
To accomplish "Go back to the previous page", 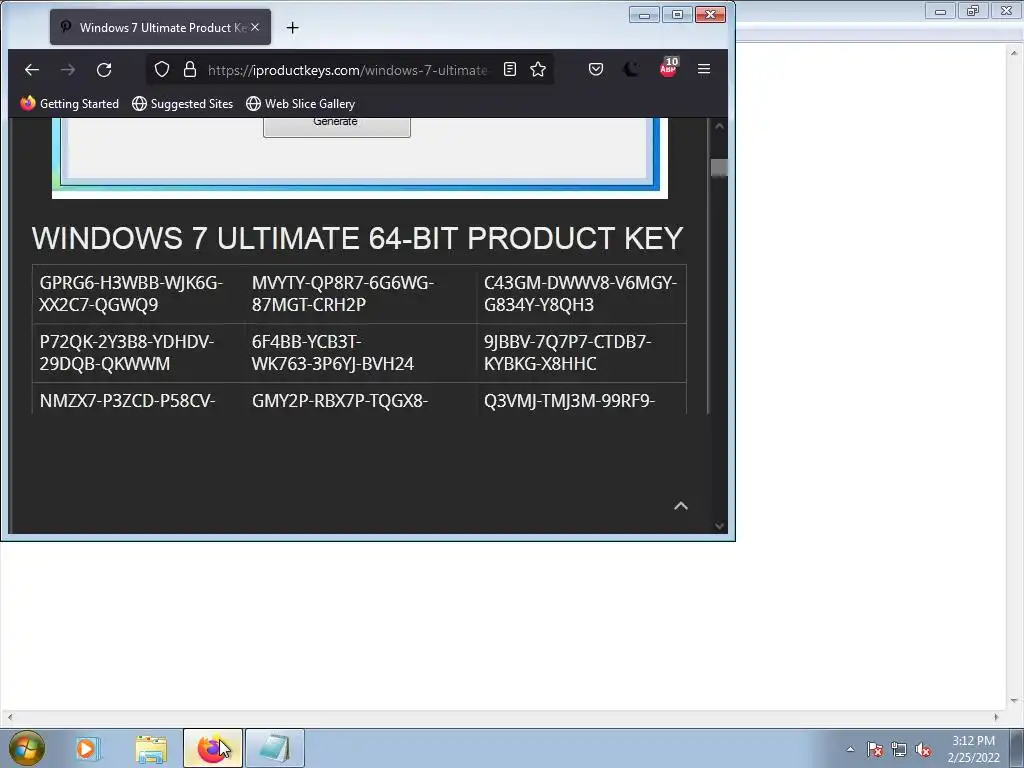I will tap(31, 69).
